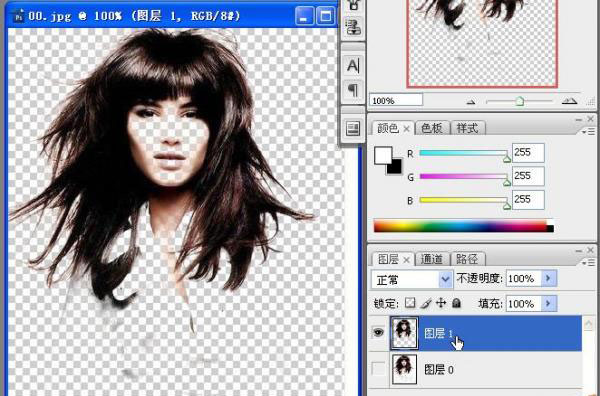Click the Navigator zoom slider handle

pyautogui.click(x=519, y=101)
